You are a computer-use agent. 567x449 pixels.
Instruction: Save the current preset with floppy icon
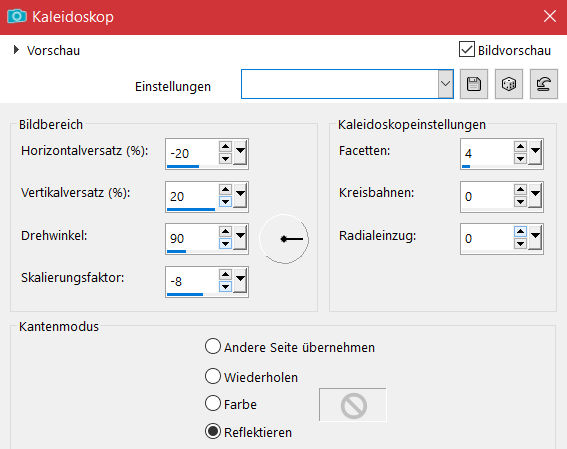click(474, 84)
